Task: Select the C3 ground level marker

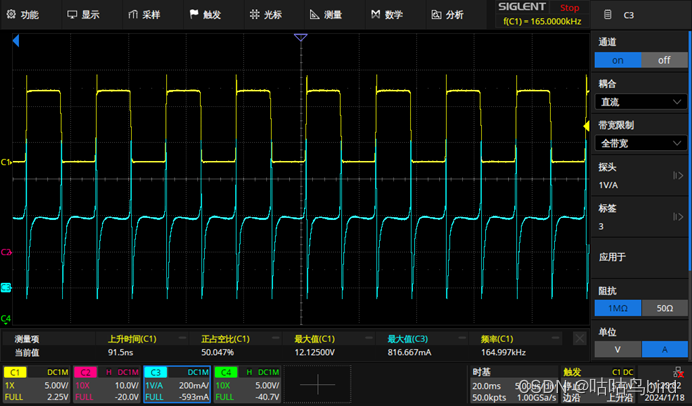Action: 6,288
